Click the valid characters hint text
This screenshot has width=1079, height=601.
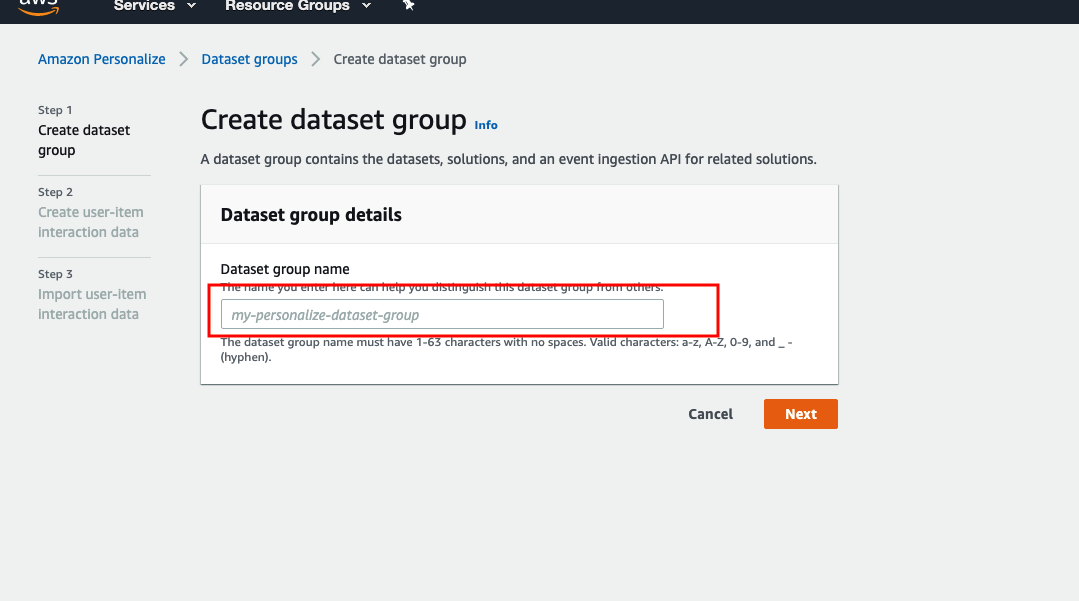coord(506,350)
